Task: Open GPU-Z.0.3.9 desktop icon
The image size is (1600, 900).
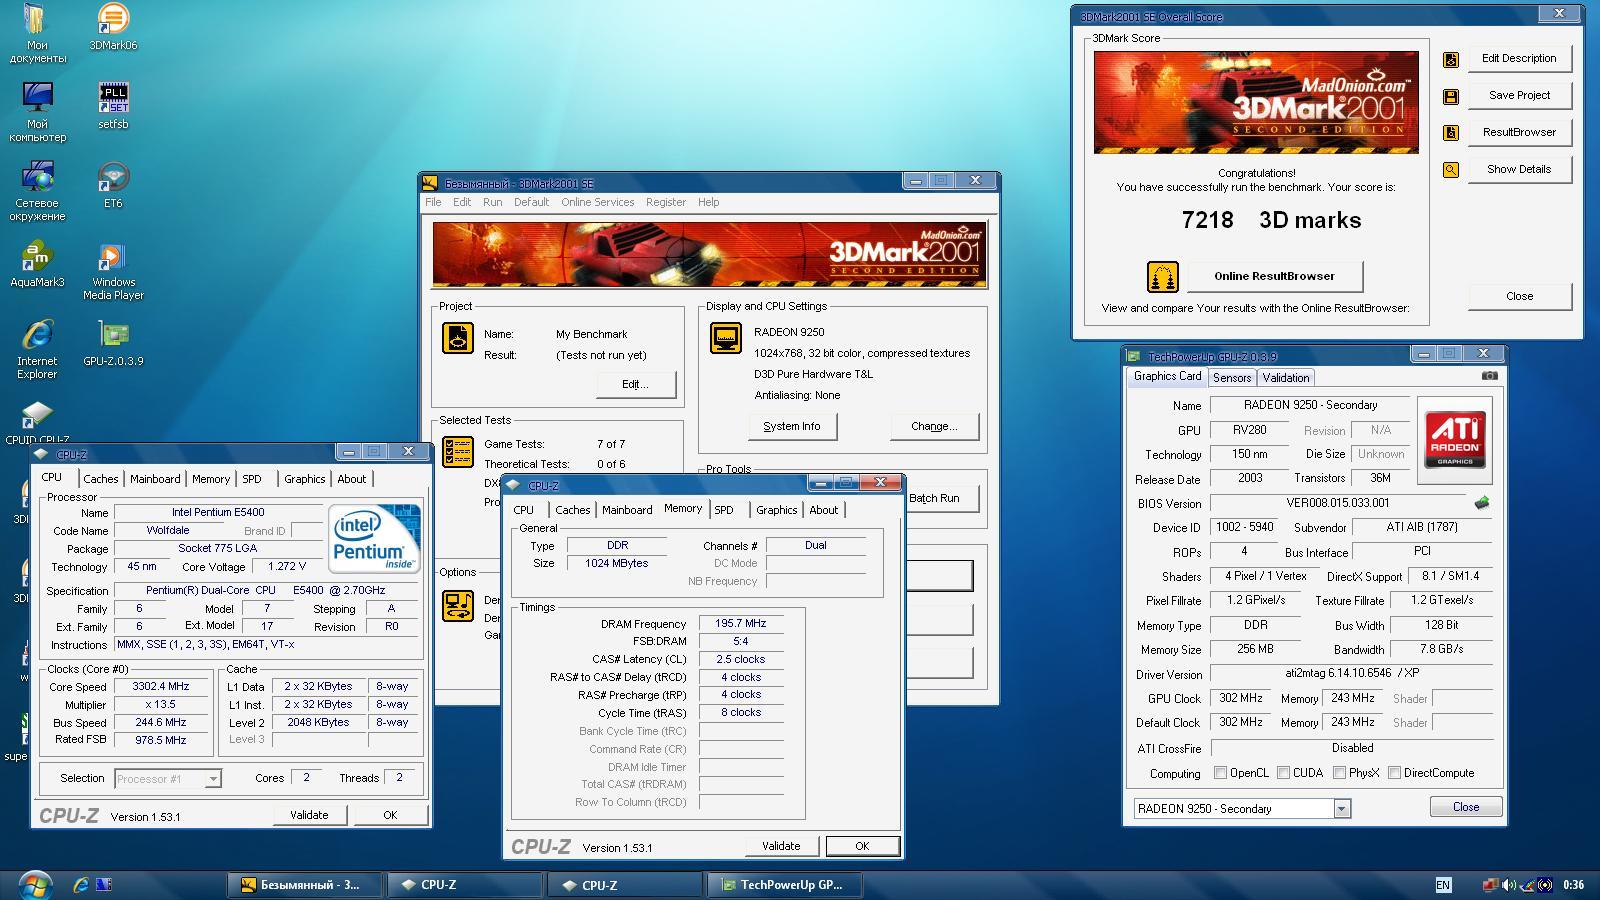Action: pyautogui.click(x=113, y=343)
